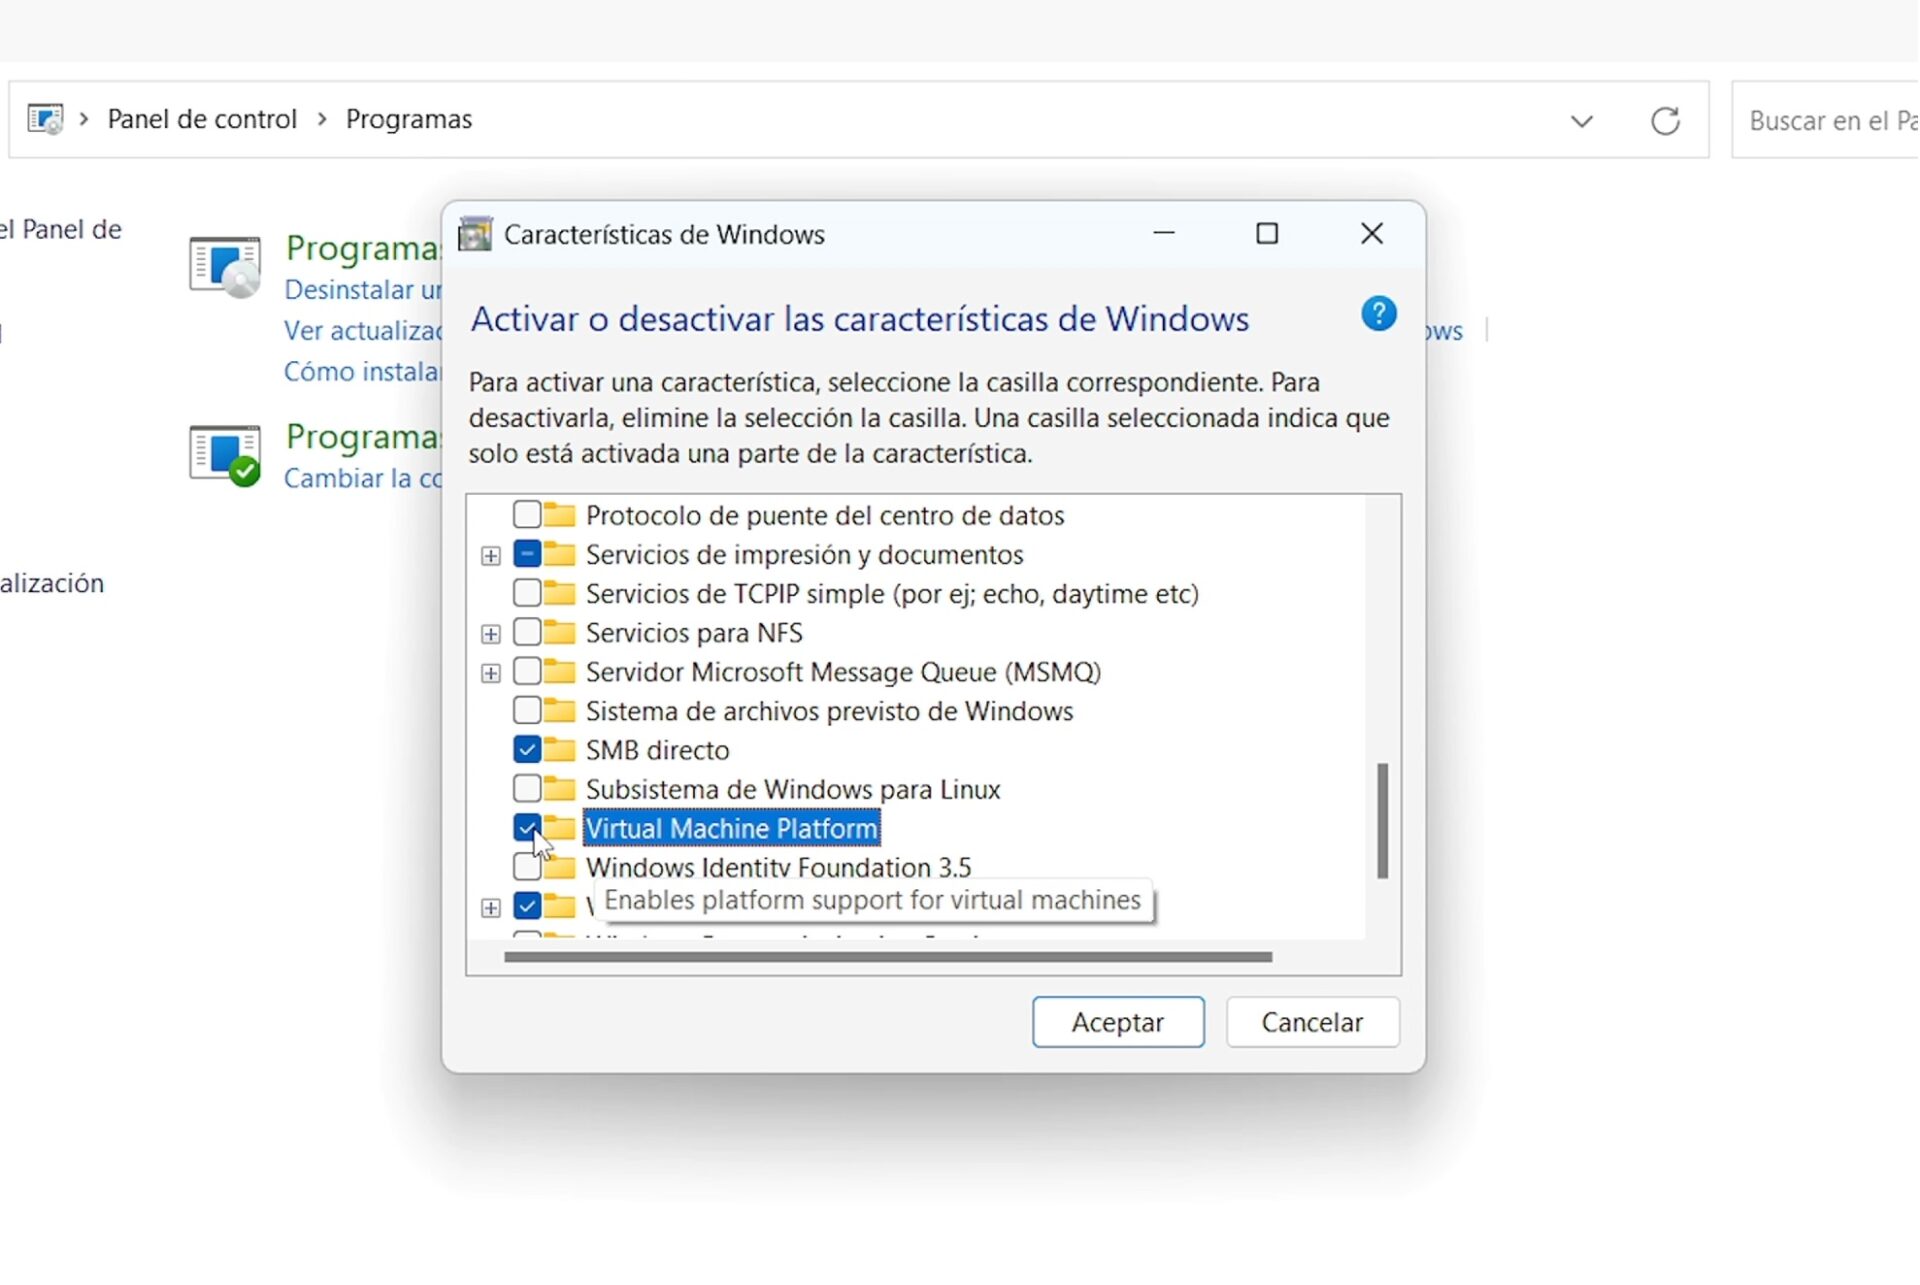Open Desinstalar un programa link
Screen dimensions: 1920x1285
pos(362,290)
